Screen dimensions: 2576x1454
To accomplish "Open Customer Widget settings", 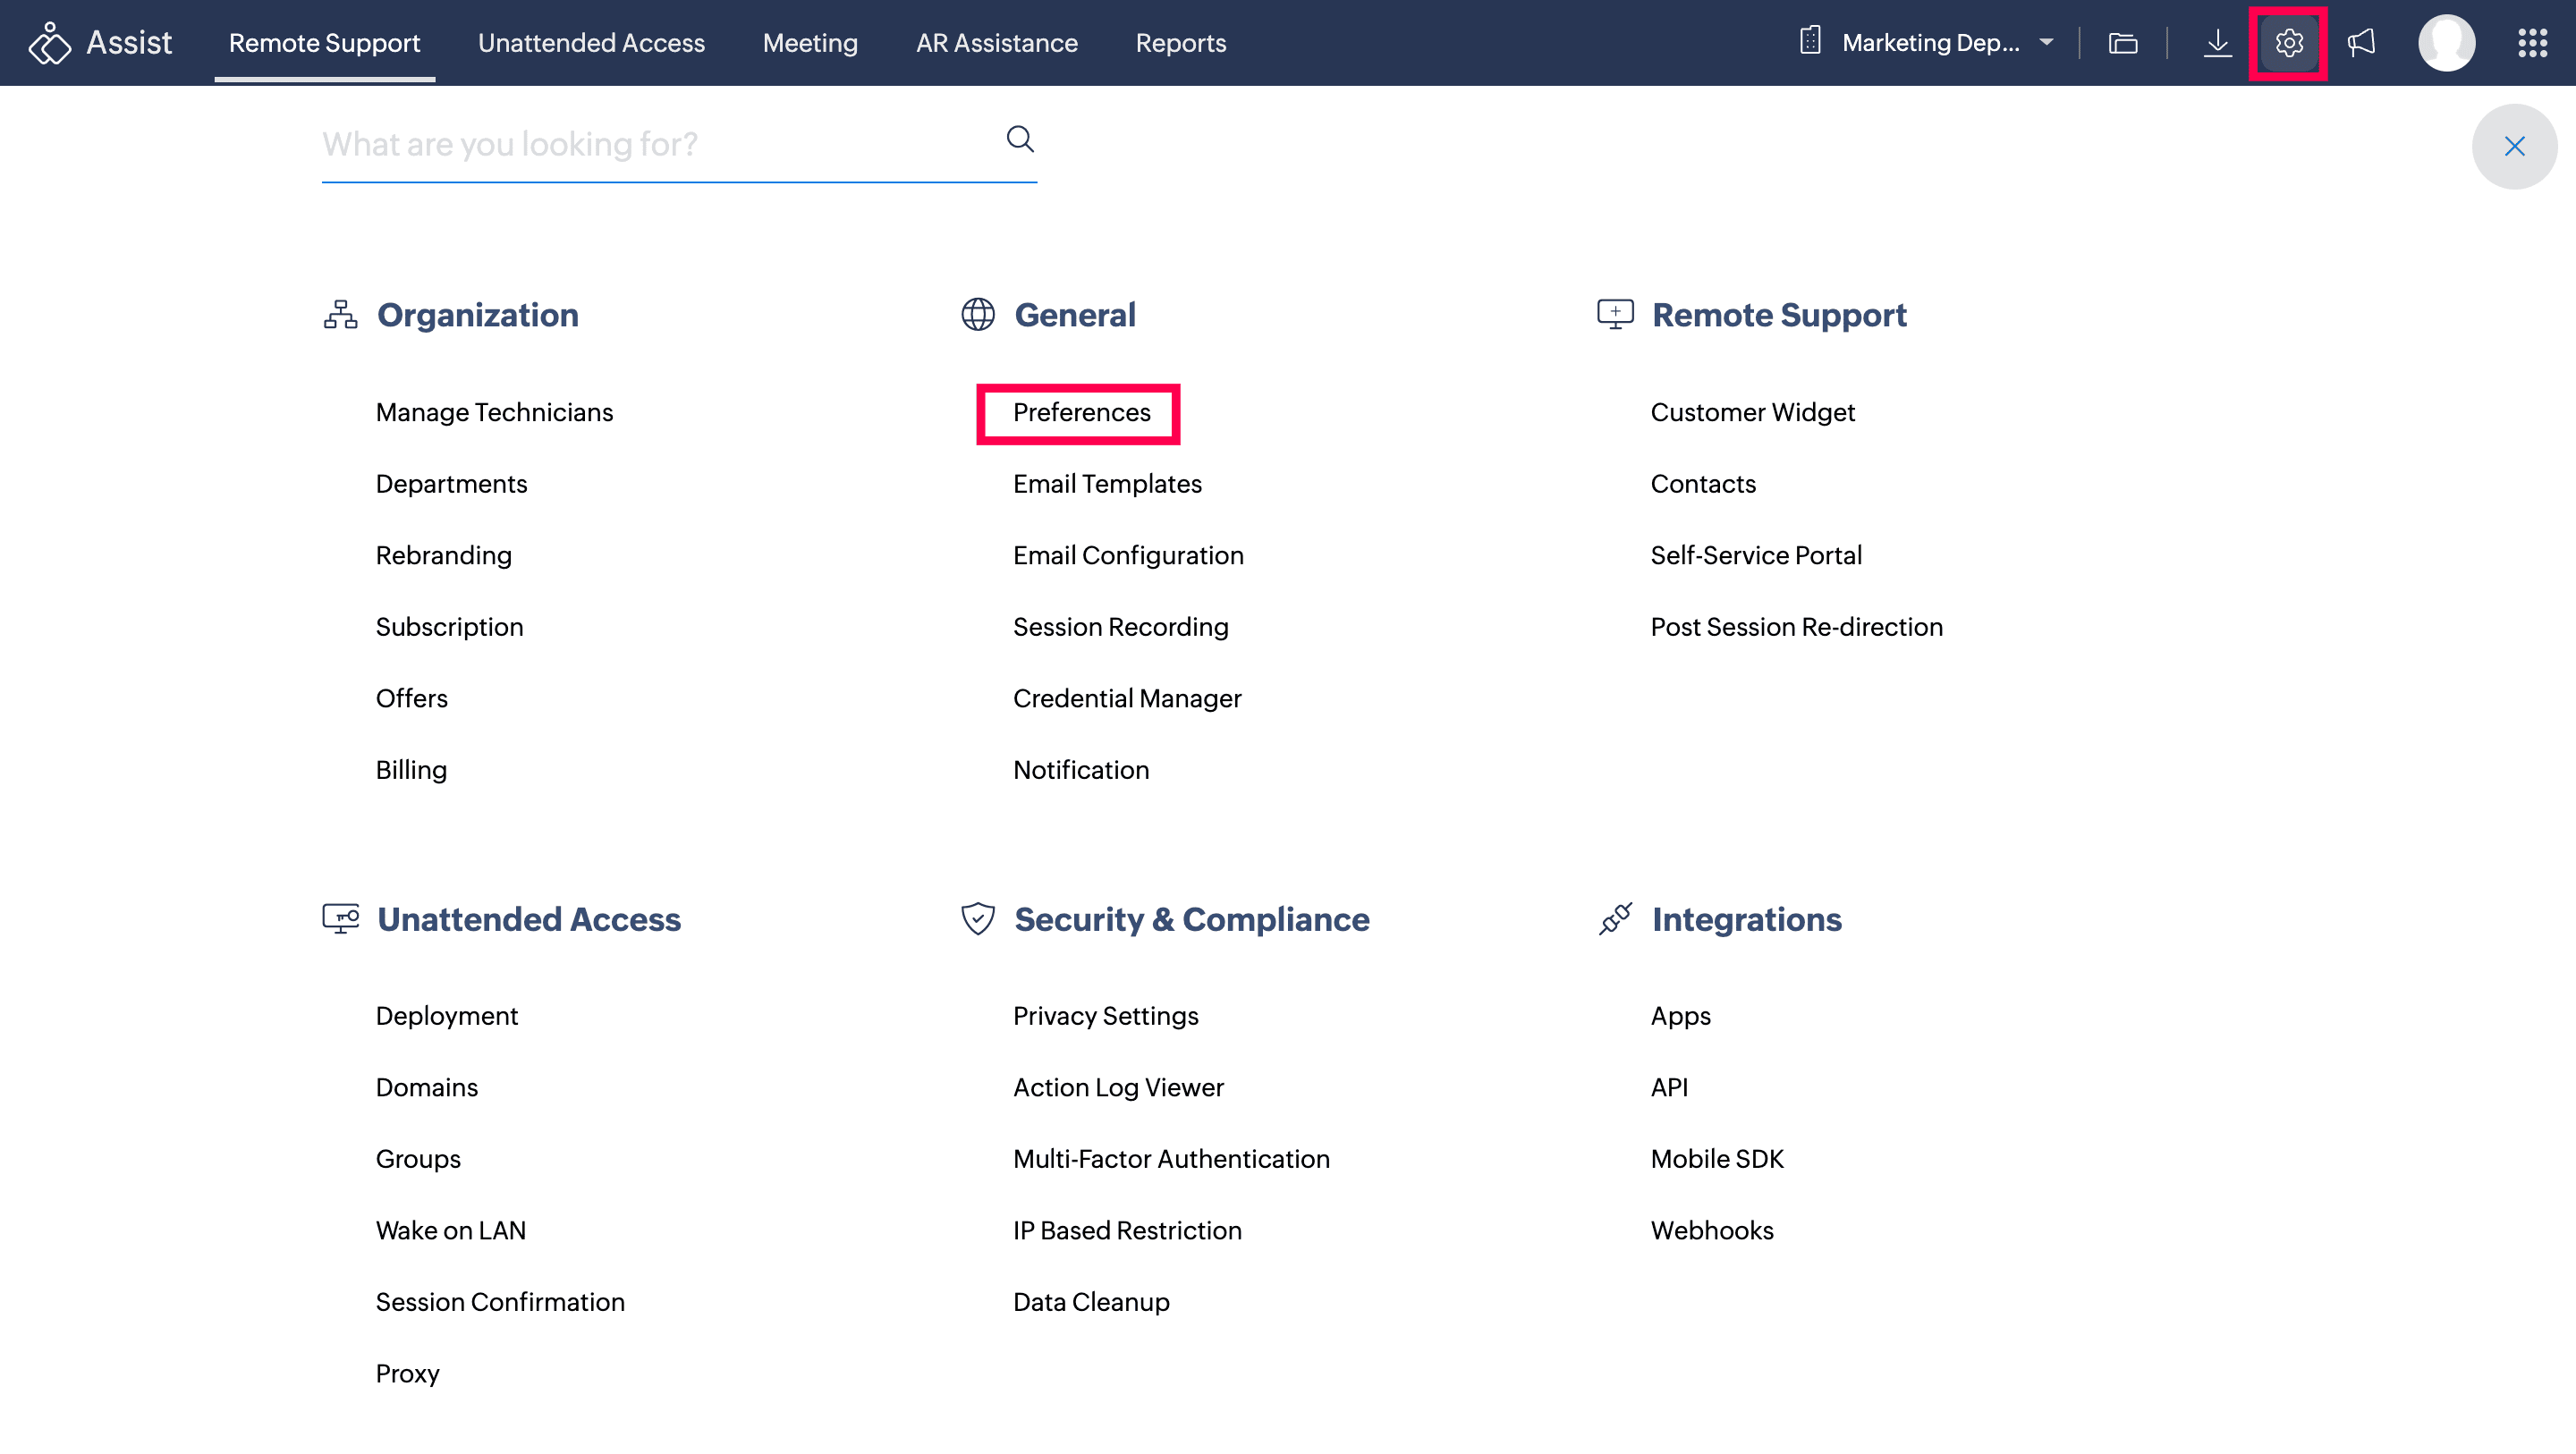I will (x=1752, y=413).
